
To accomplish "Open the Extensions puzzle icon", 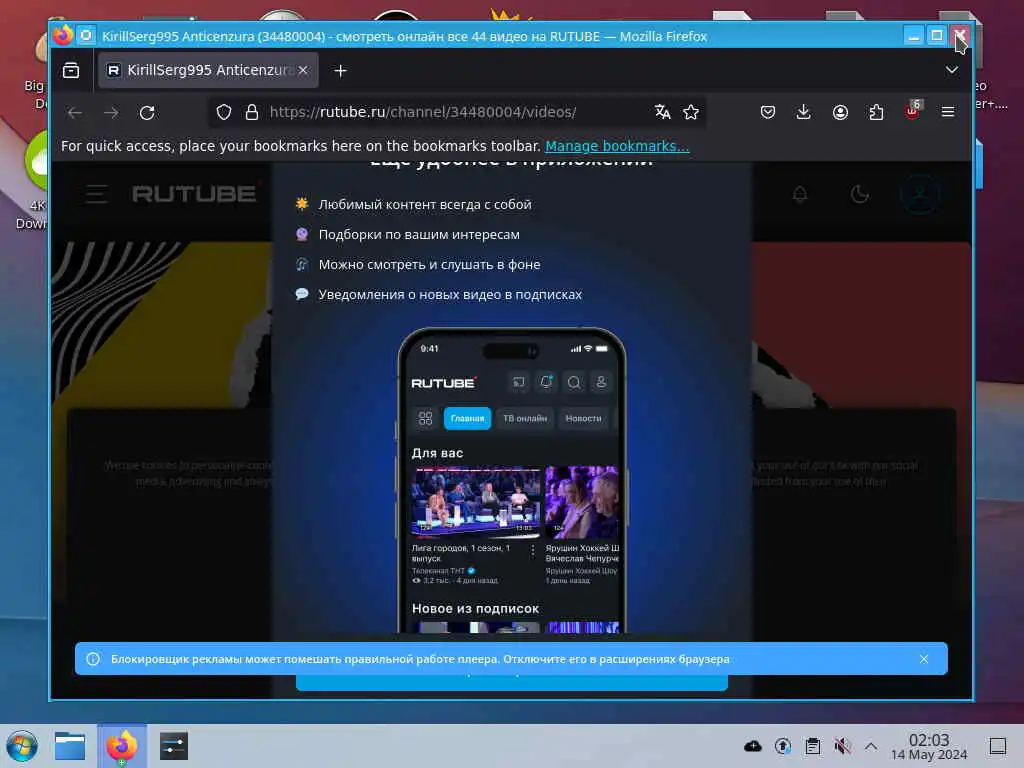I will [x=876, y=112].
